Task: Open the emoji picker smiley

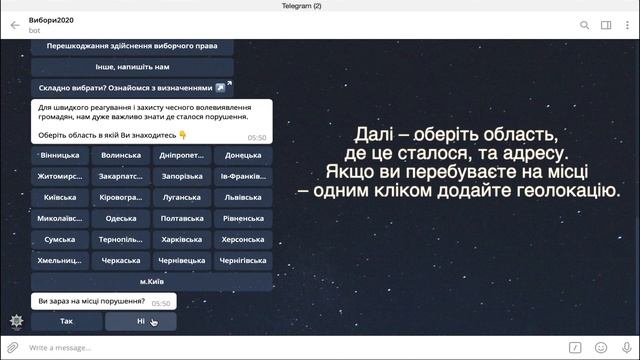Action: point(601,347)
